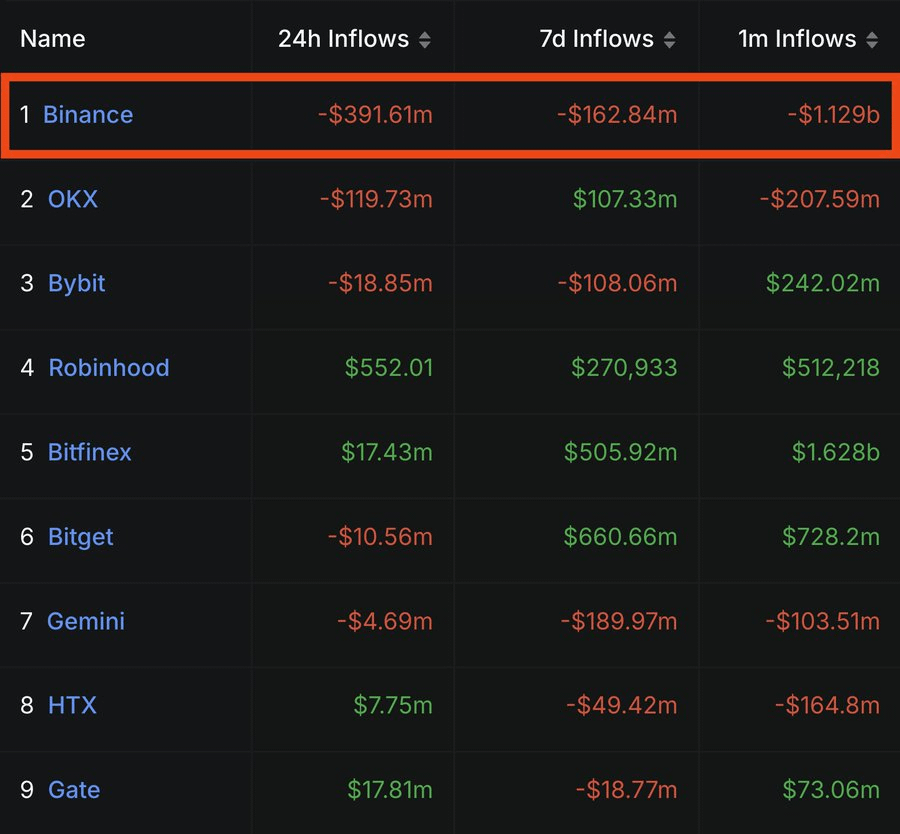Select Bitfinex 1m inflow value $1.628b
This screenshot has width=900, height=834.
pyautogui.click(x=836, y=452)
